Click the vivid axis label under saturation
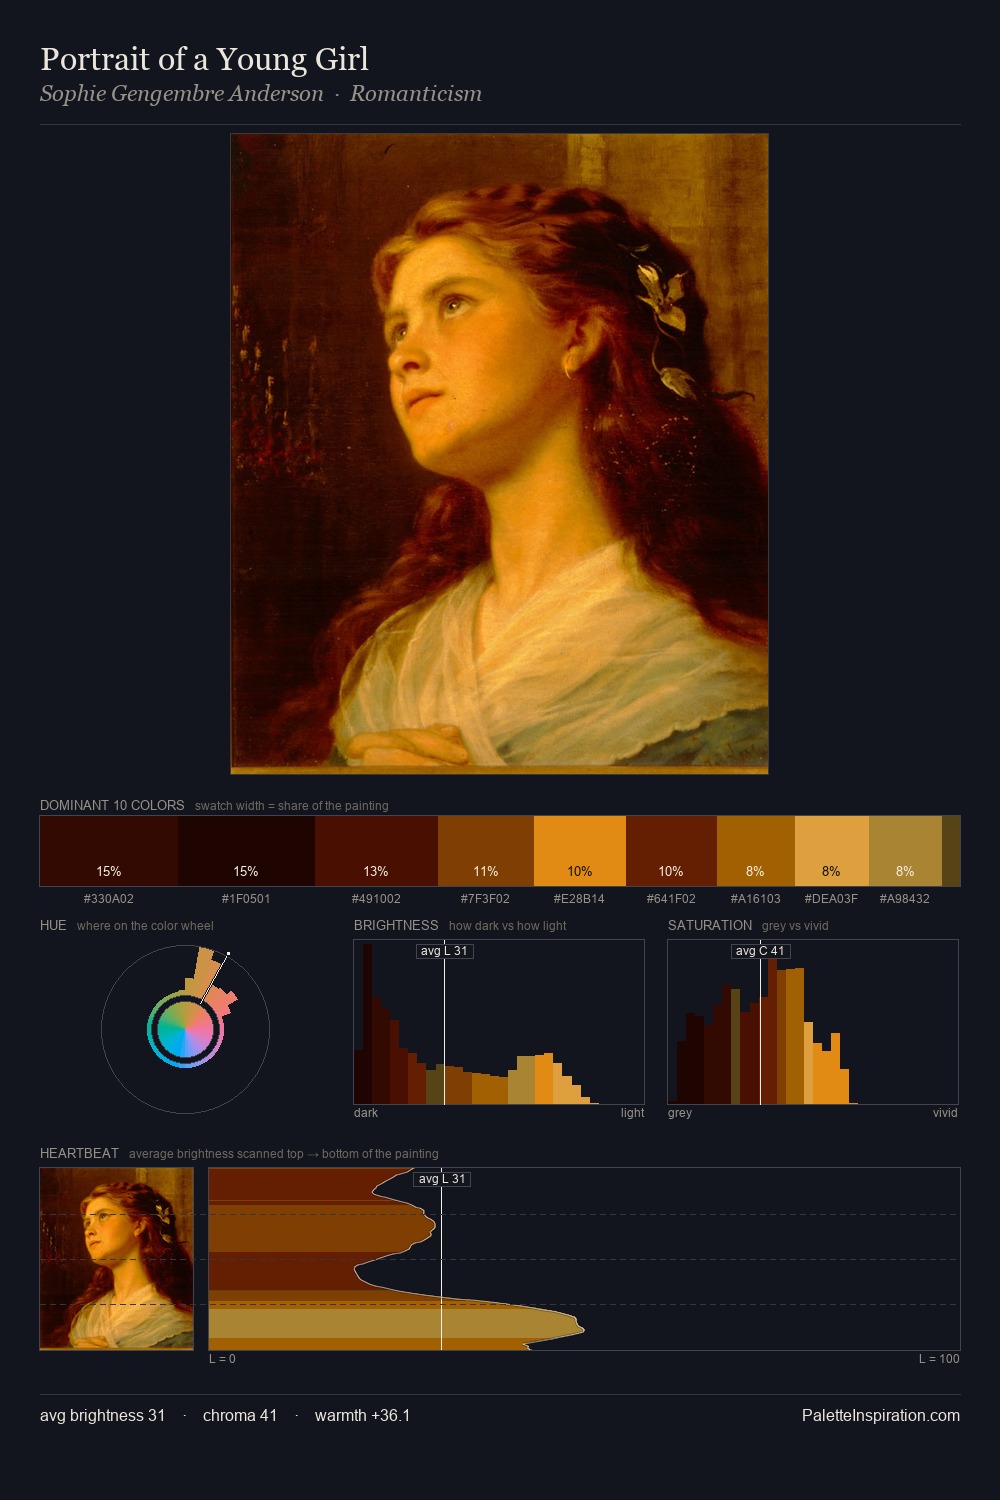The width and height of the screenshot is (1000, 1500). tap(945, 1113)
